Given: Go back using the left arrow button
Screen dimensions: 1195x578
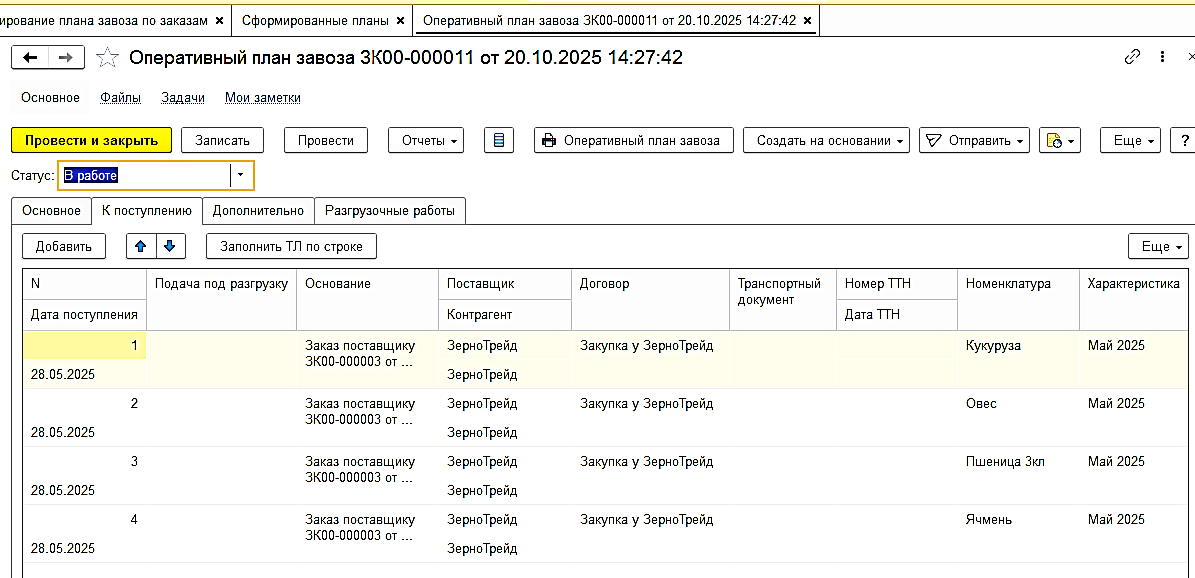Looking at the screenshot, I should coord(30,58).
